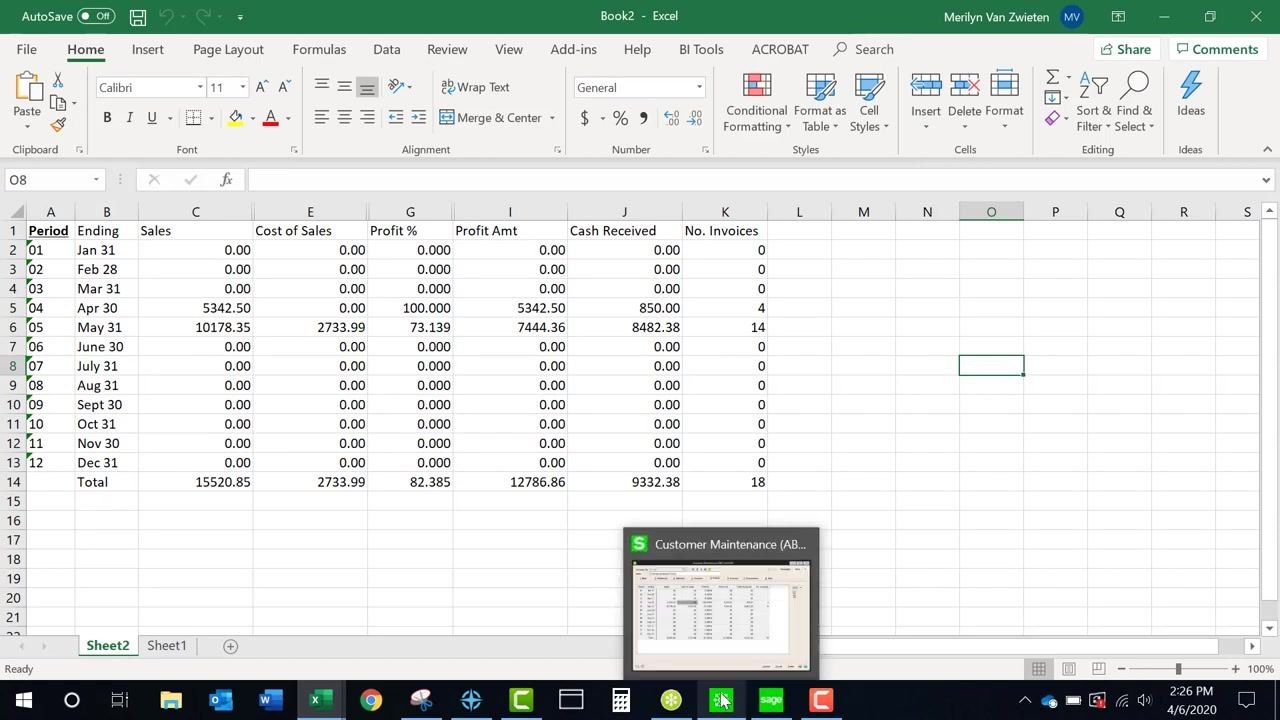Open the Borders dropdown arrow
Screen dimensions: 1280x720
[x=211, y=118]
